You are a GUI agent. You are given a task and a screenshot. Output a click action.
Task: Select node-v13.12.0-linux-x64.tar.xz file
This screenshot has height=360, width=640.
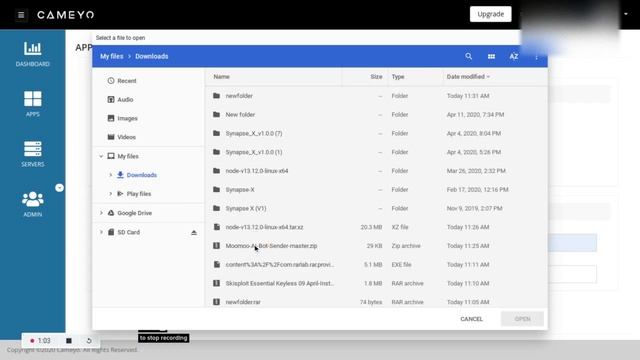[x=376, y=227]
